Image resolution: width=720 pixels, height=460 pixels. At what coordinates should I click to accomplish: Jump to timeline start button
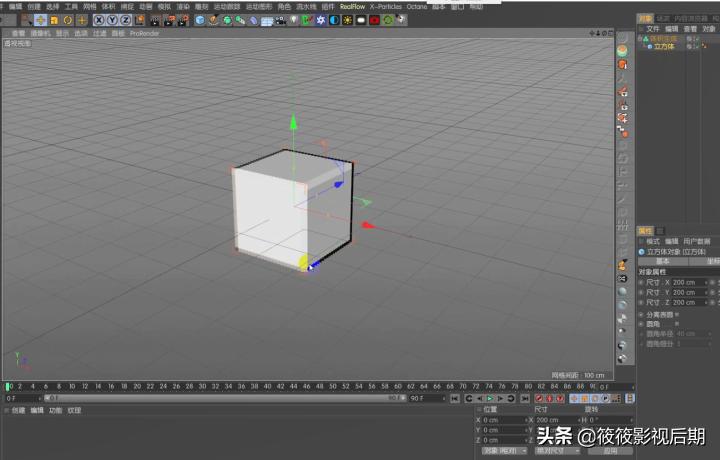(469, 398)
